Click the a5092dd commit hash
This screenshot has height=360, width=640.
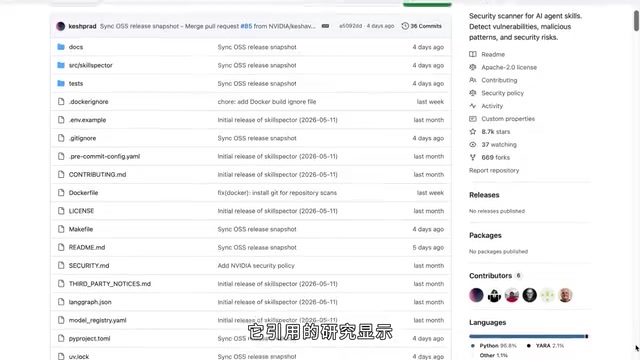[350, 26]
